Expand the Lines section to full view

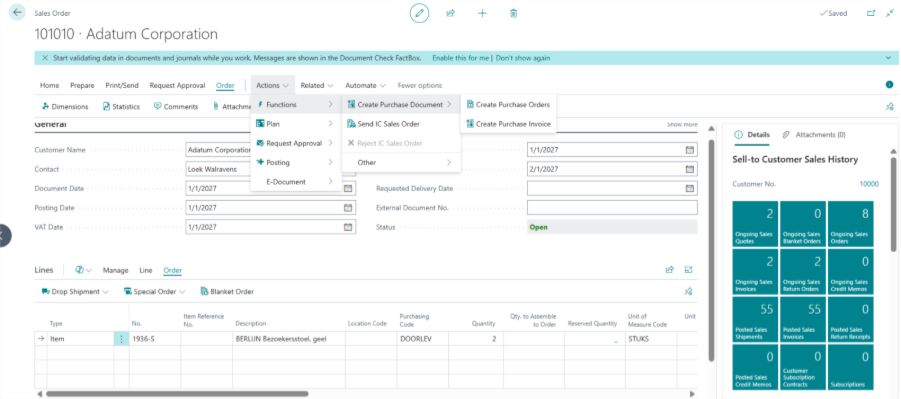point(688,270)
